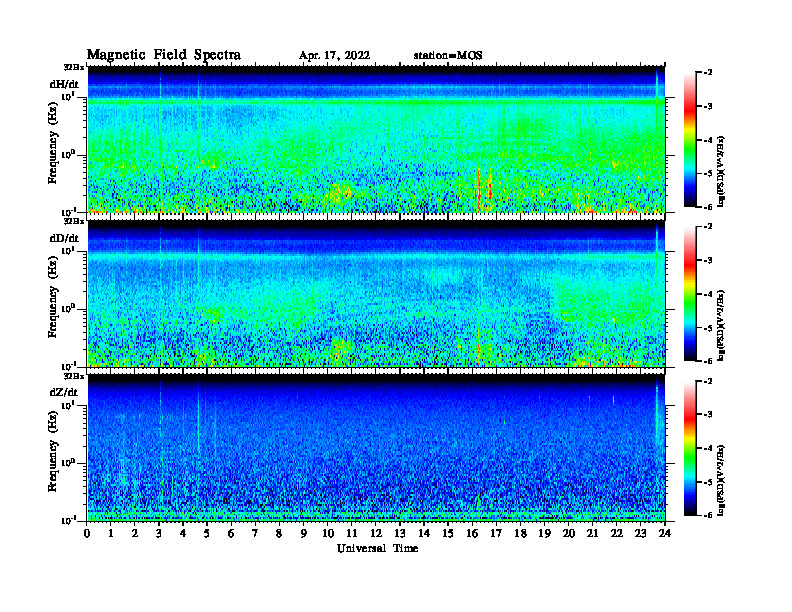792x612 pixels.
Task: Click the 10¹ frequency tick of dD/dt panel
Action: coord(68,250)
